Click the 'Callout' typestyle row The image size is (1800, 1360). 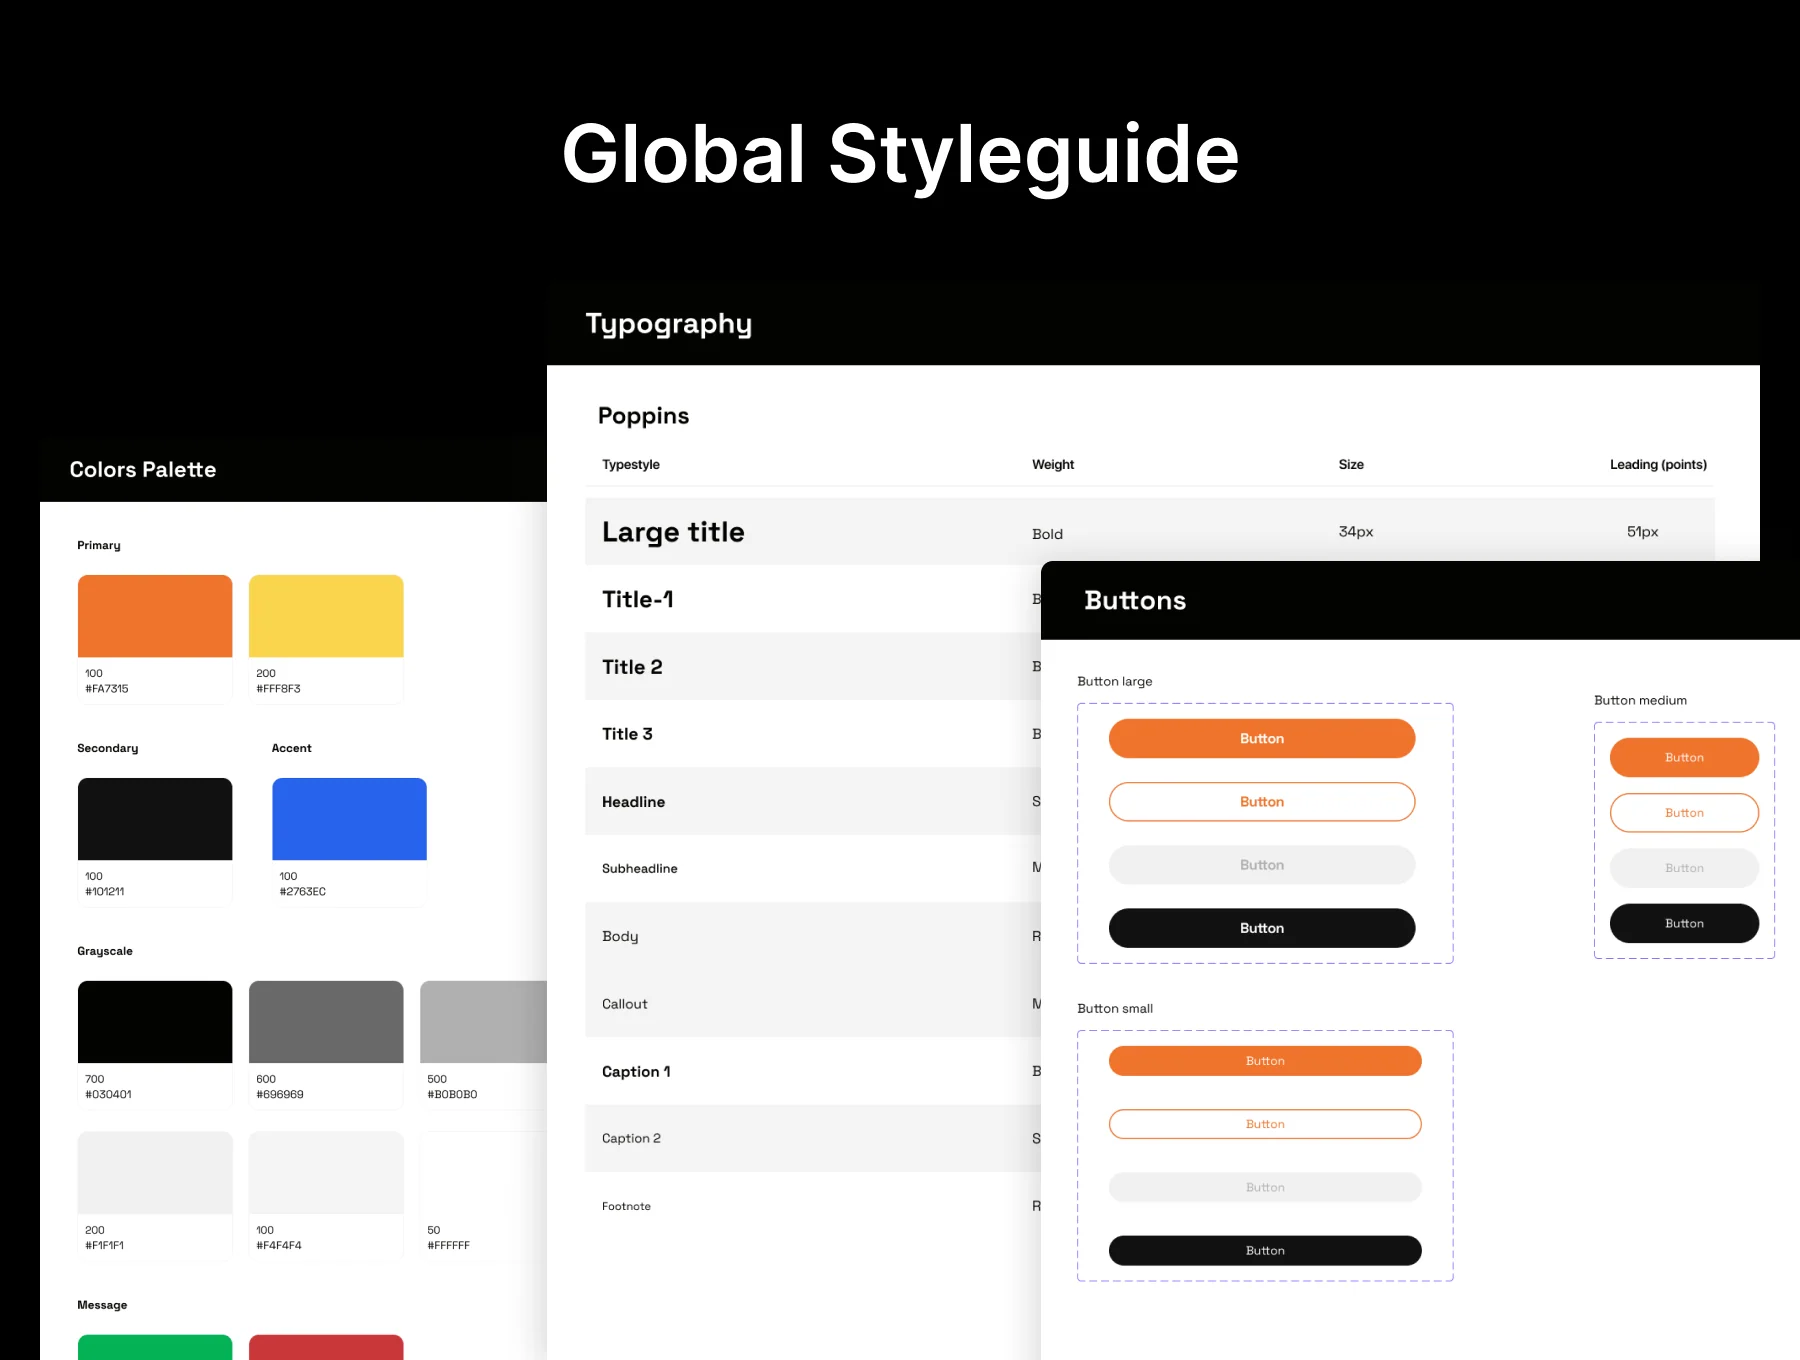(813, 1004)
